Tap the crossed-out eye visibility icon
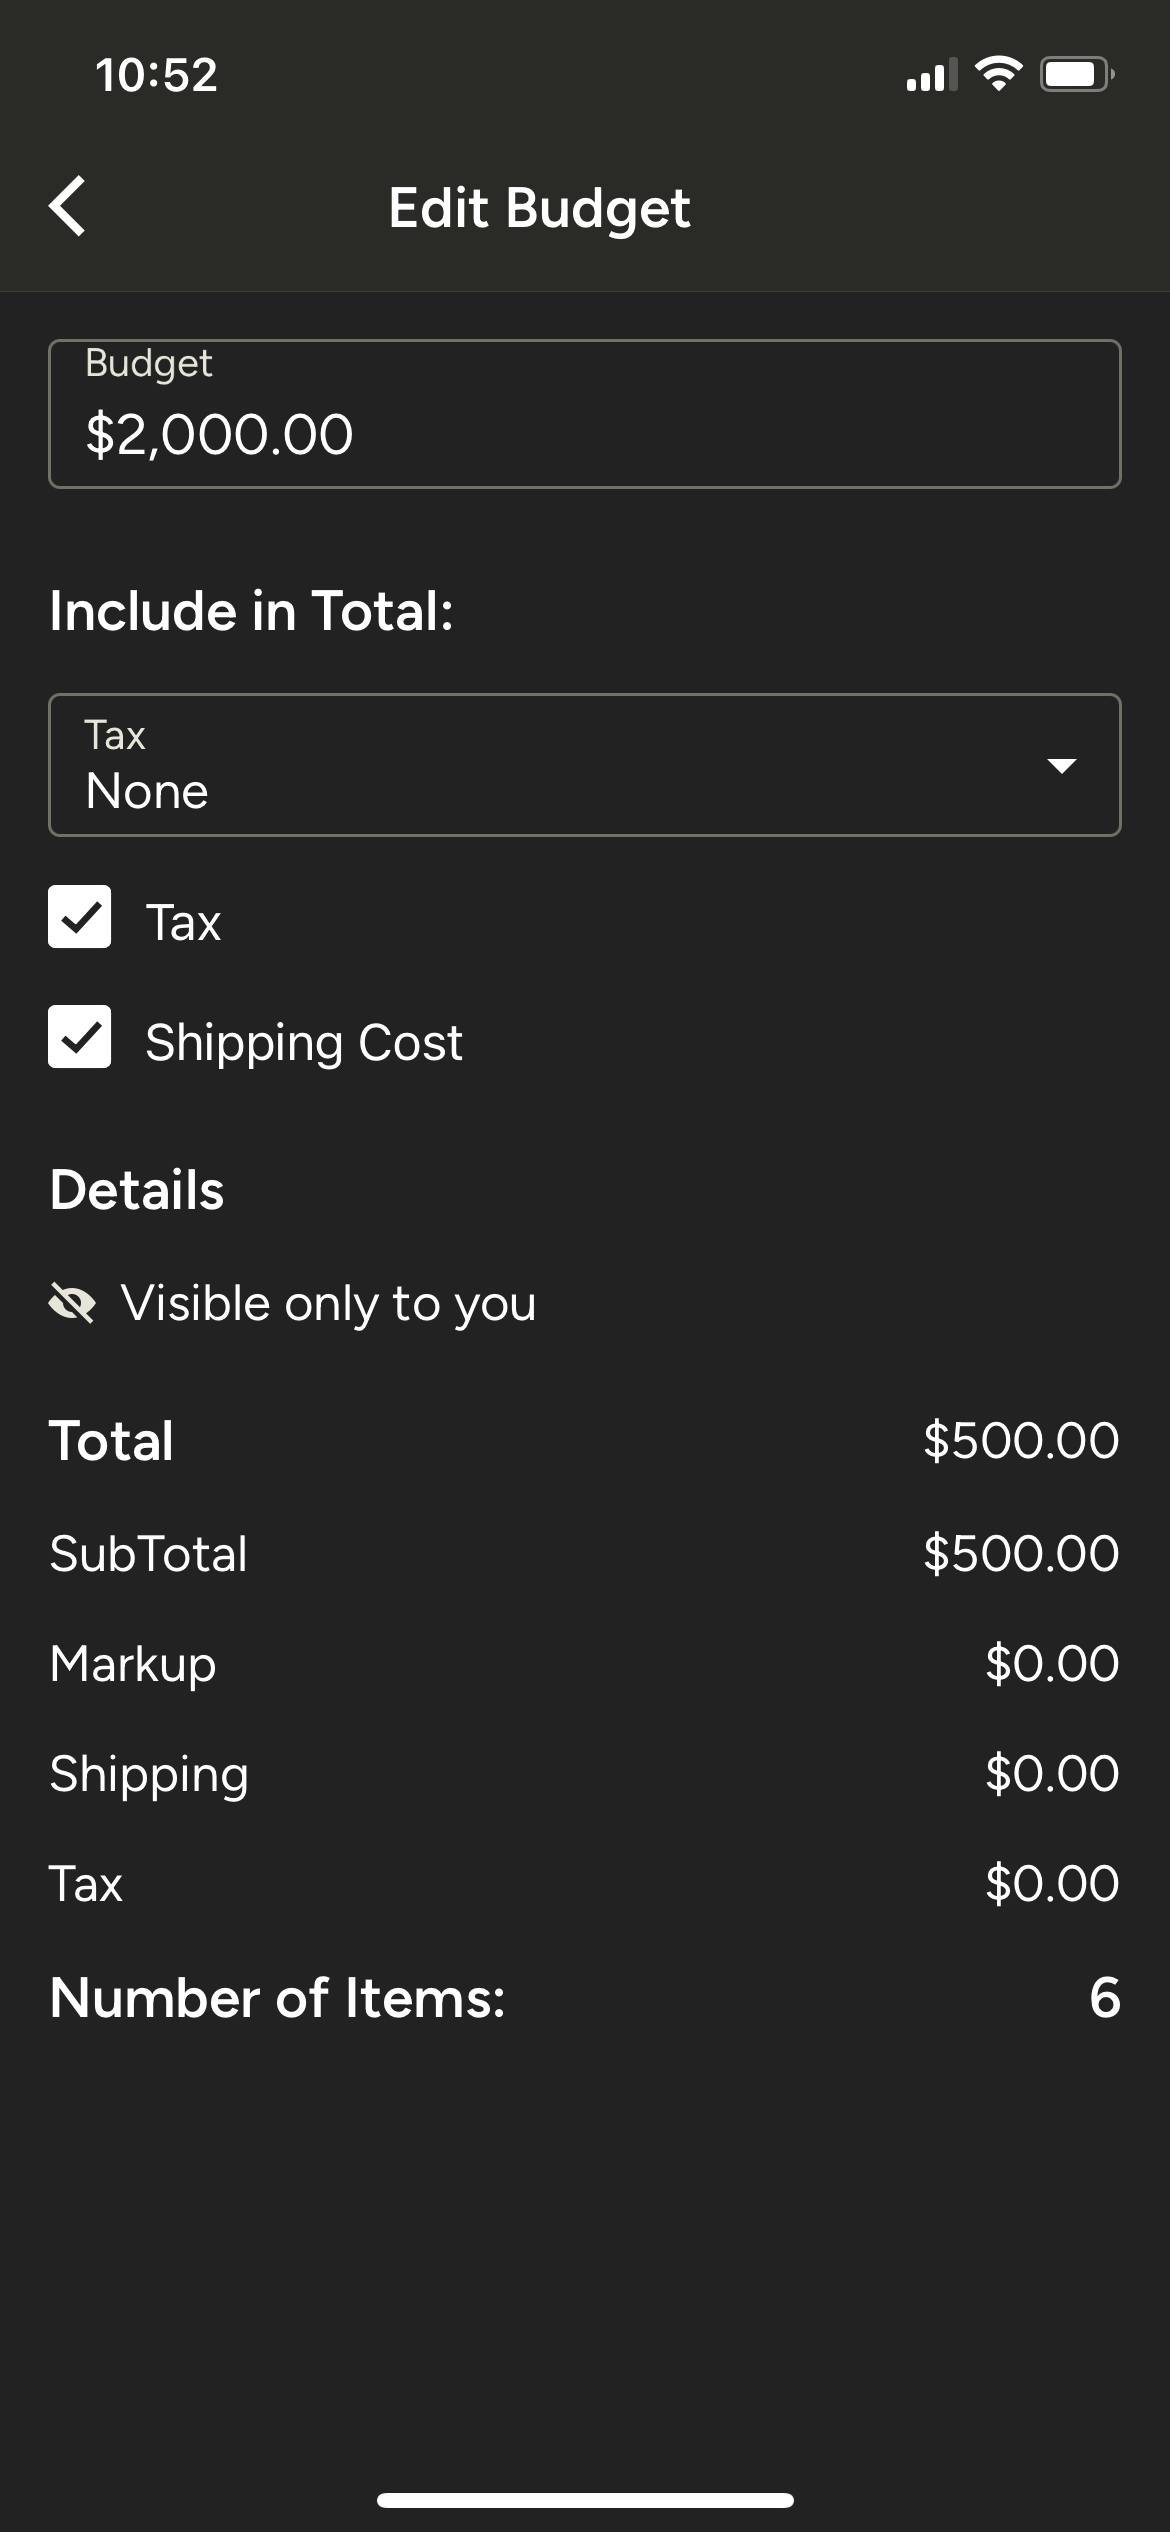 [72, 1304]
